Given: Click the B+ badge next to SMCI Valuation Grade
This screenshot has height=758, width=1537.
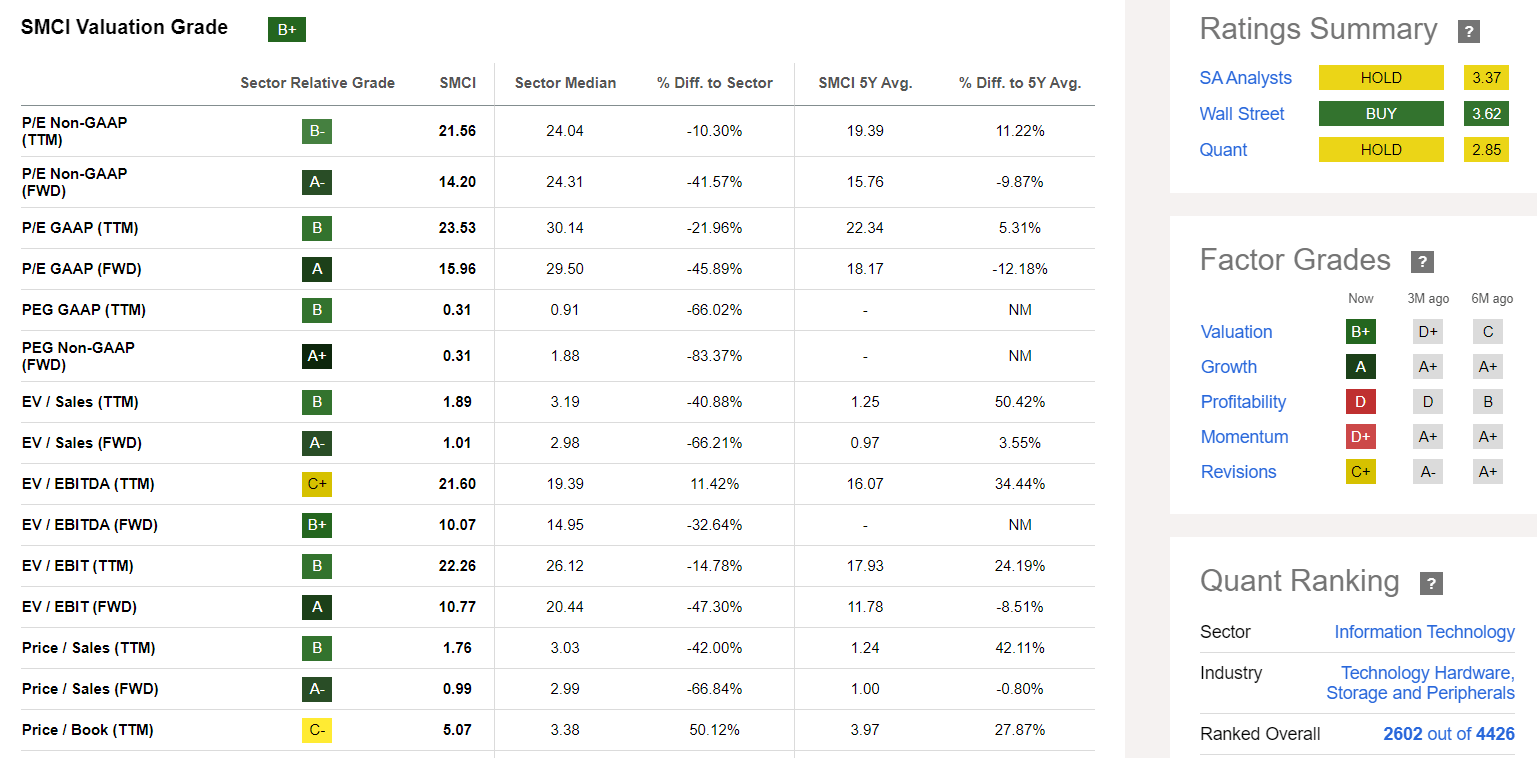Looking at the screenshot, I should pyautogui.click(x=286, y=29).
